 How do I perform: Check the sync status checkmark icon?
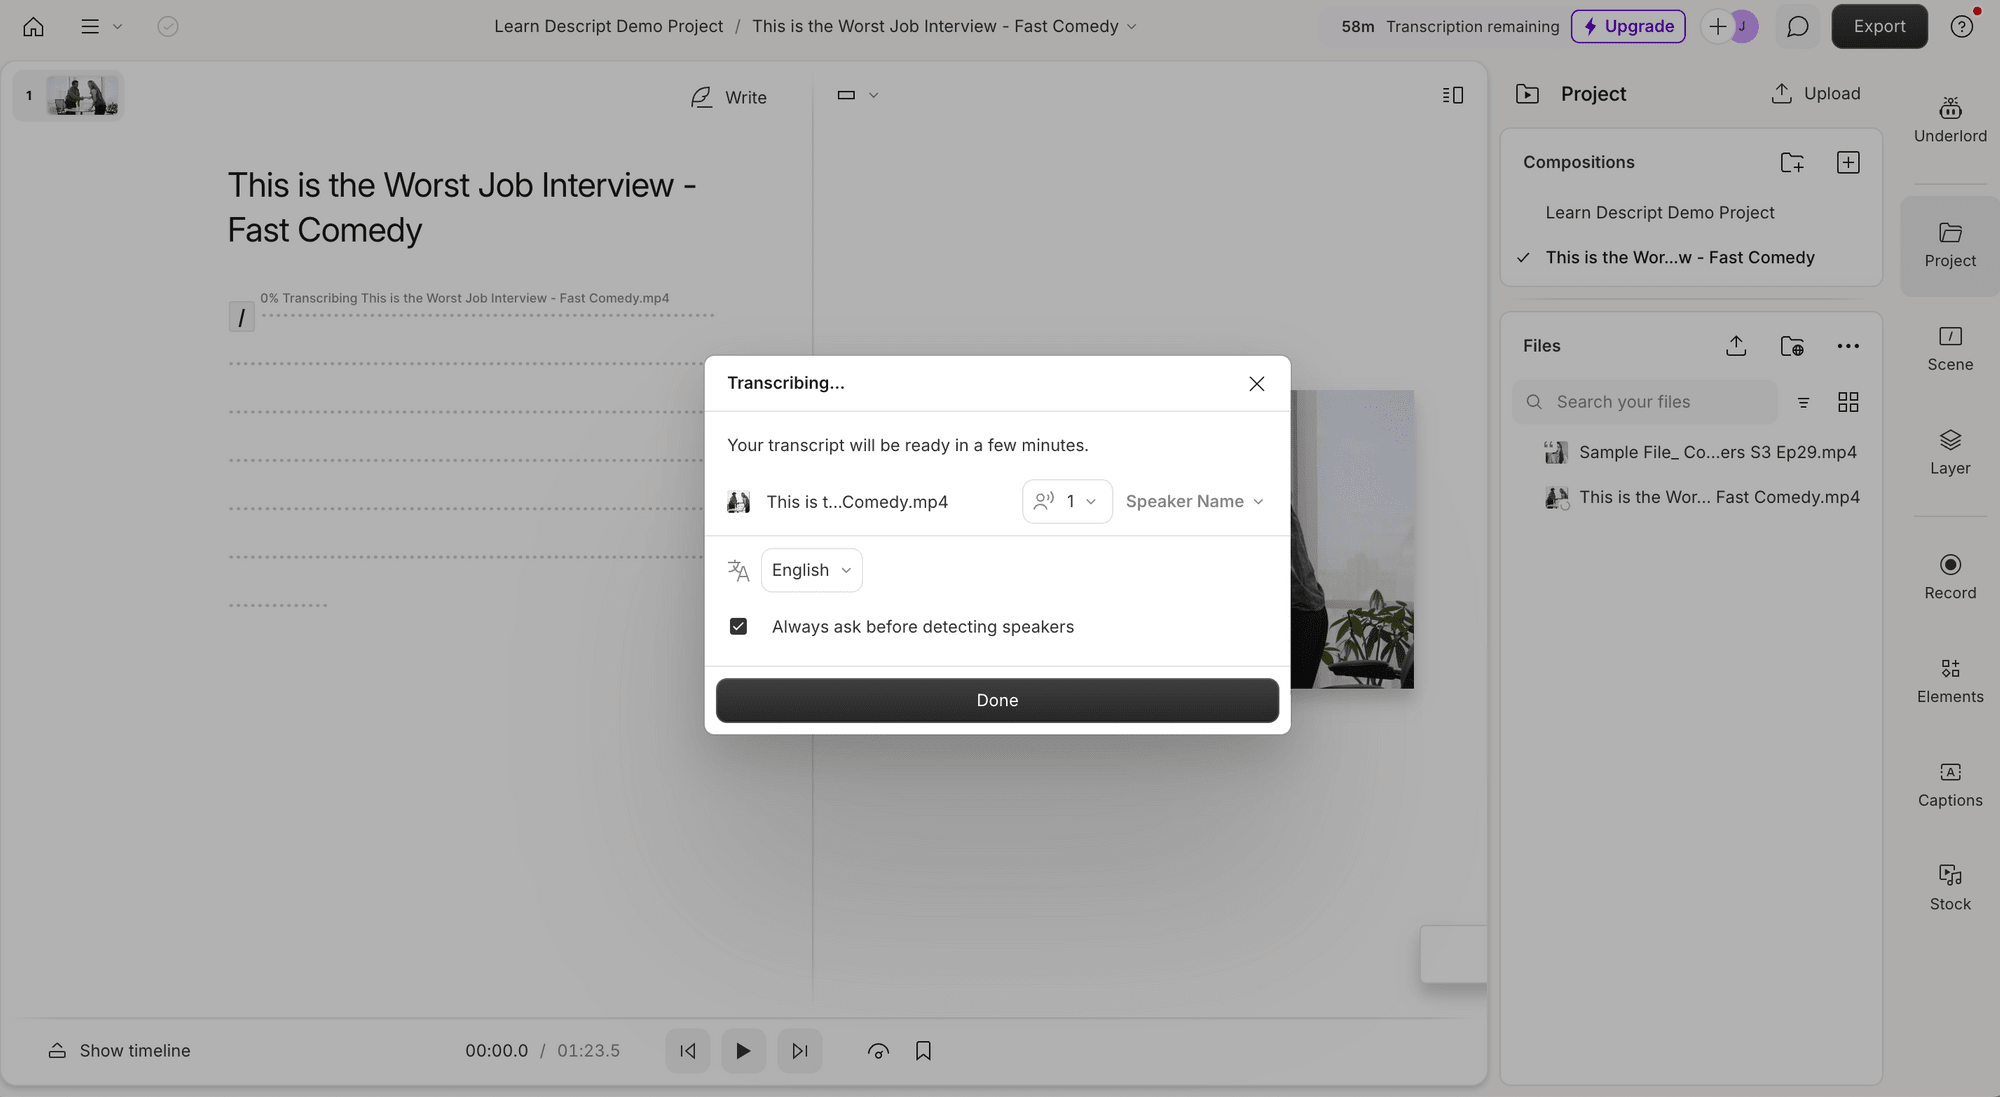tap(168, 27)
